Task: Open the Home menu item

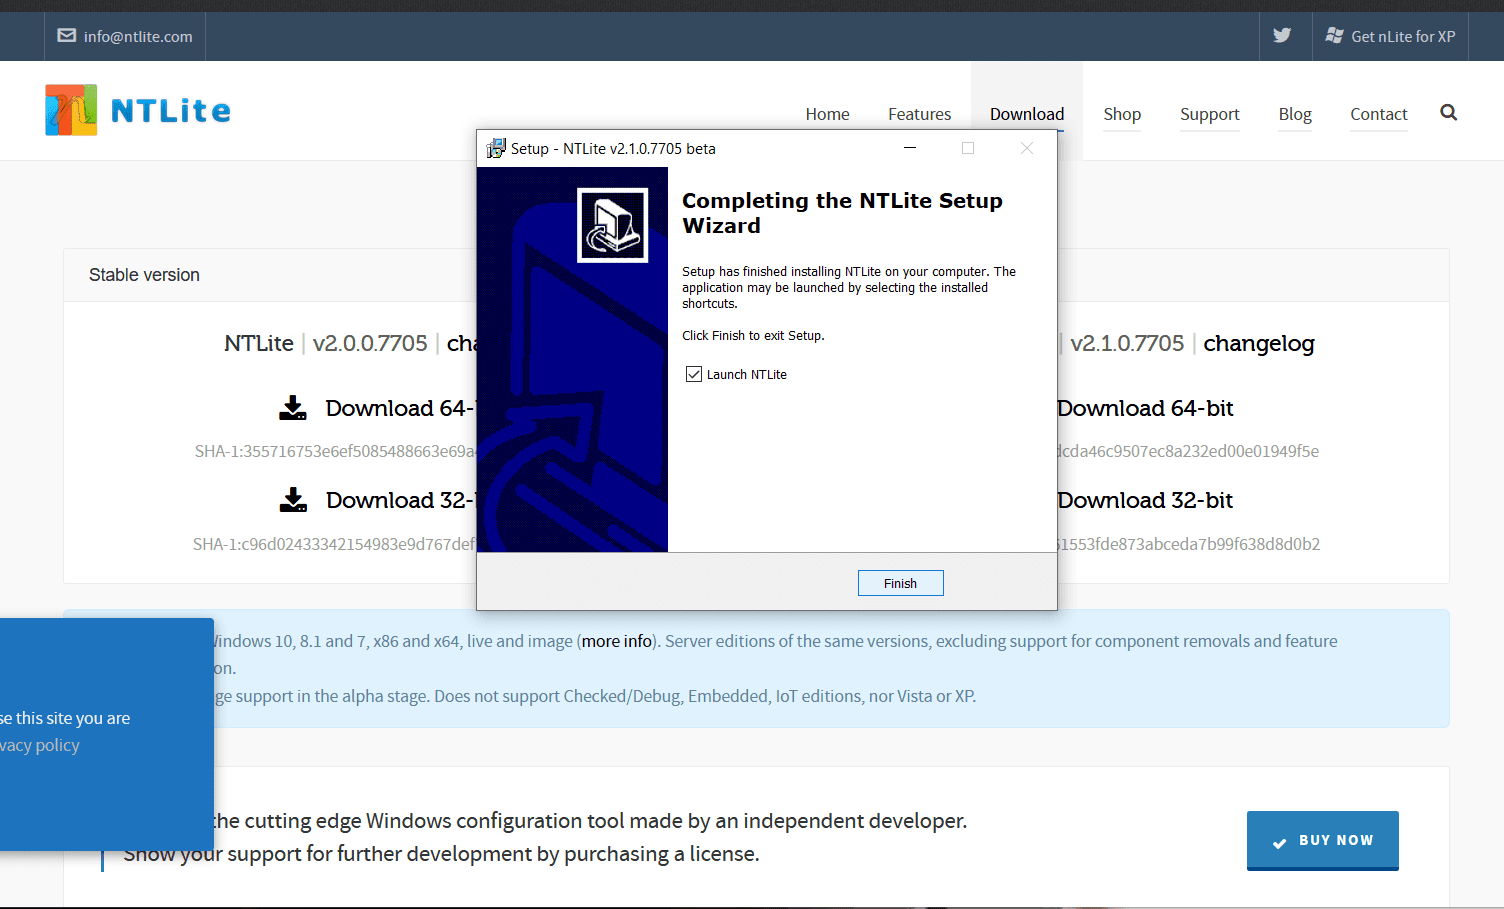Action: 827,114
